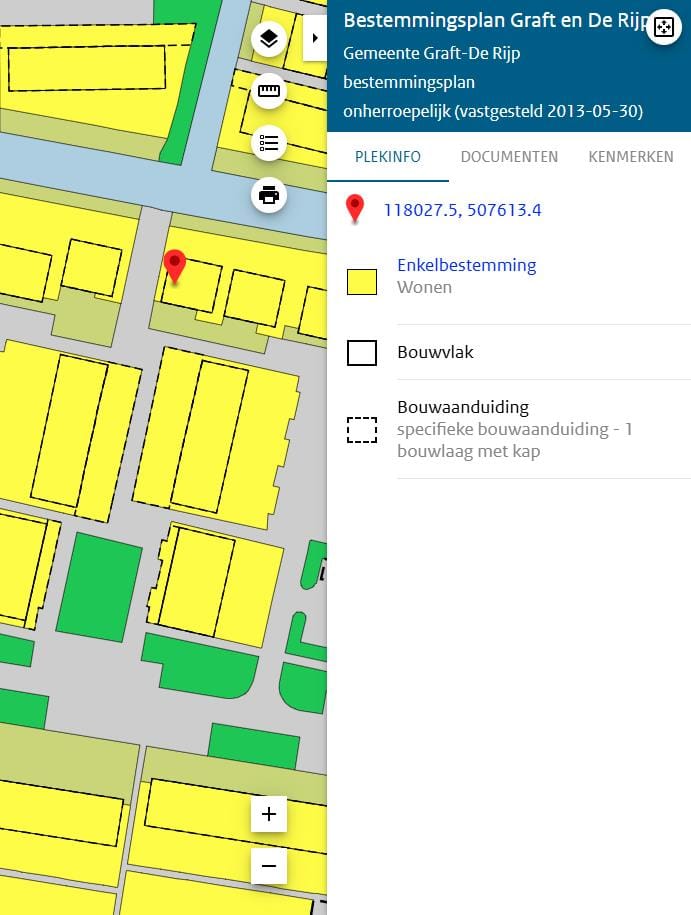Open the Enkelbestemming link
691x915 pixels.
click(466, 265)
